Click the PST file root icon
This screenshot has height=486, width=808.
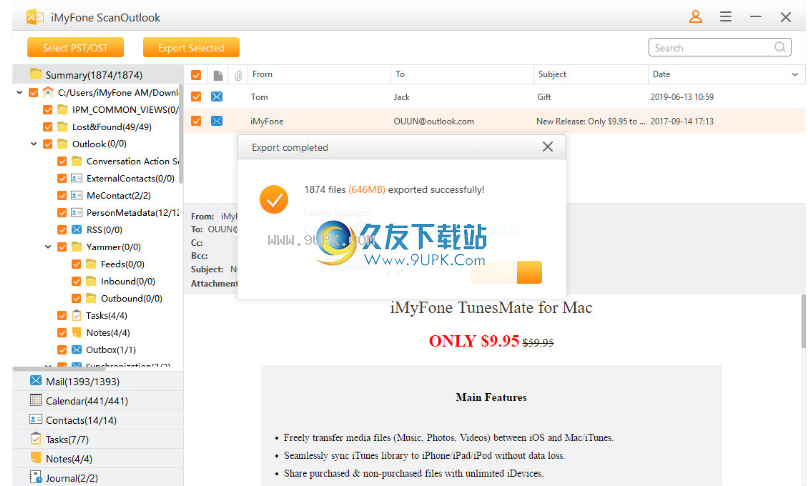tap(48, 92)
